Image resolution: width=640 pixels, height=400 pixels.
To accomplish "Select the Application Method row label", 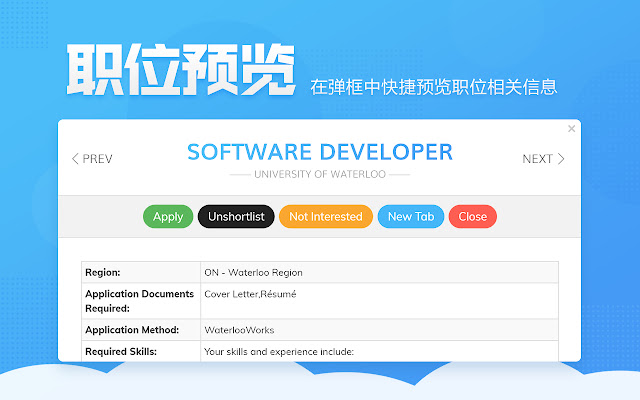I will [132, 330].
